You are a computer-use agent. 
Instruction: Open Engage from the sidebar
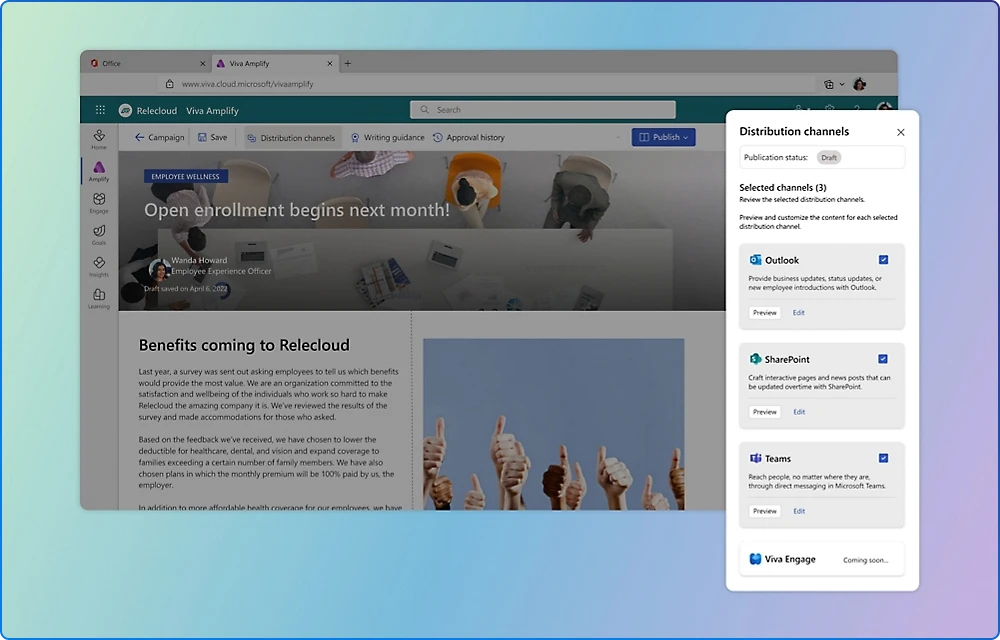(99, 203)
